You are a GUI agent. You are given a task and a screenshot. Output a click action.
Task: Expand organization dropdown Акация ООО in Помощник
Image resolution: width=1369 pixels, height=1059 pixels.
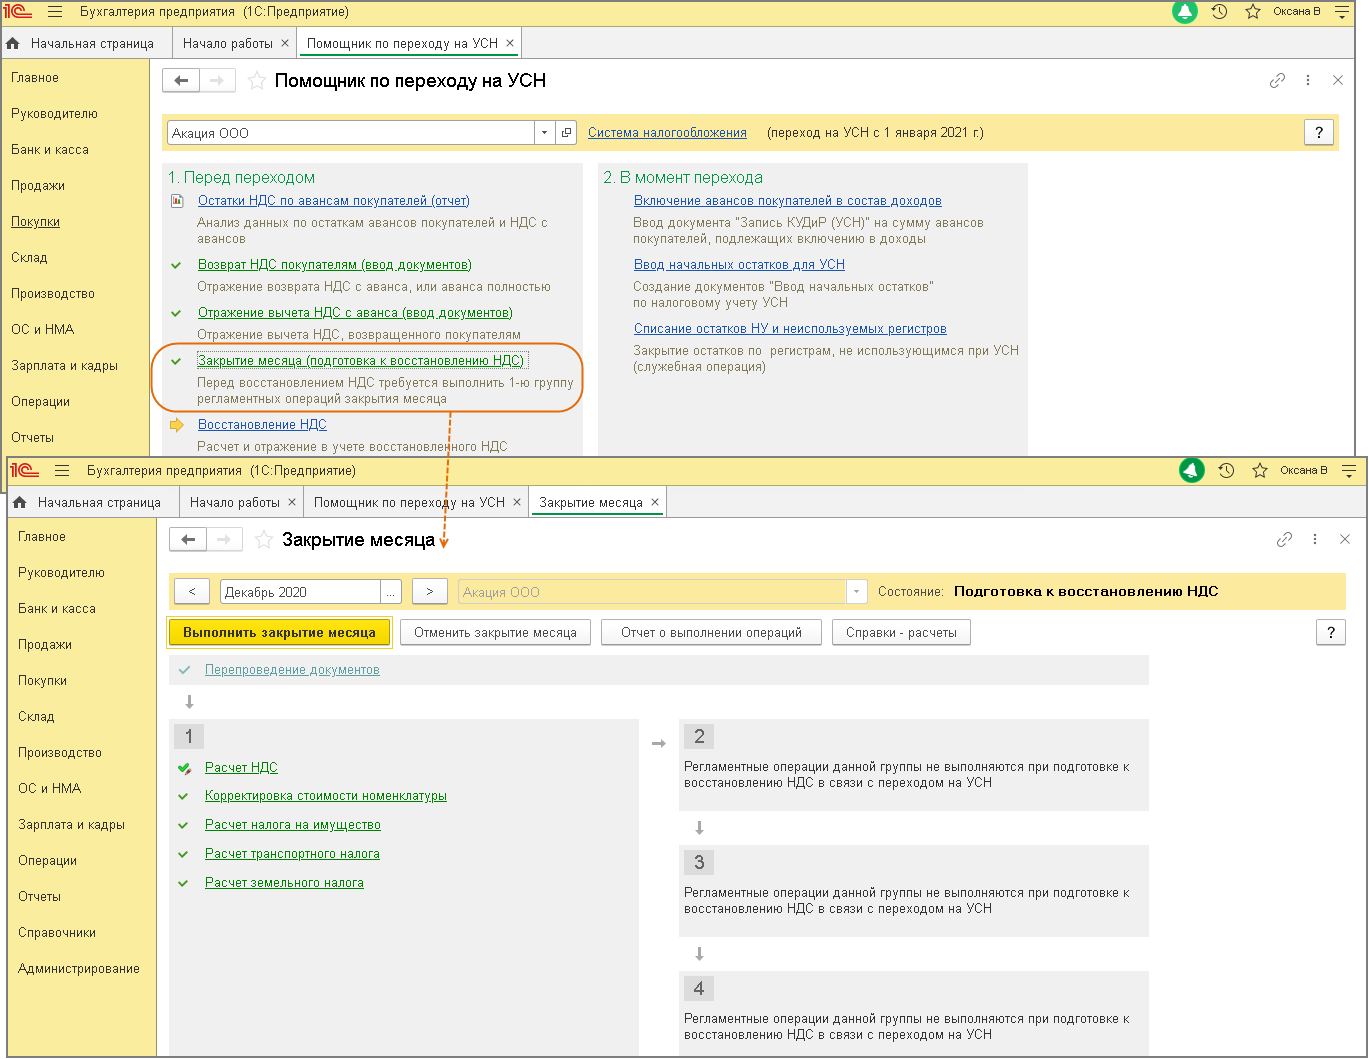coord(544,132)
